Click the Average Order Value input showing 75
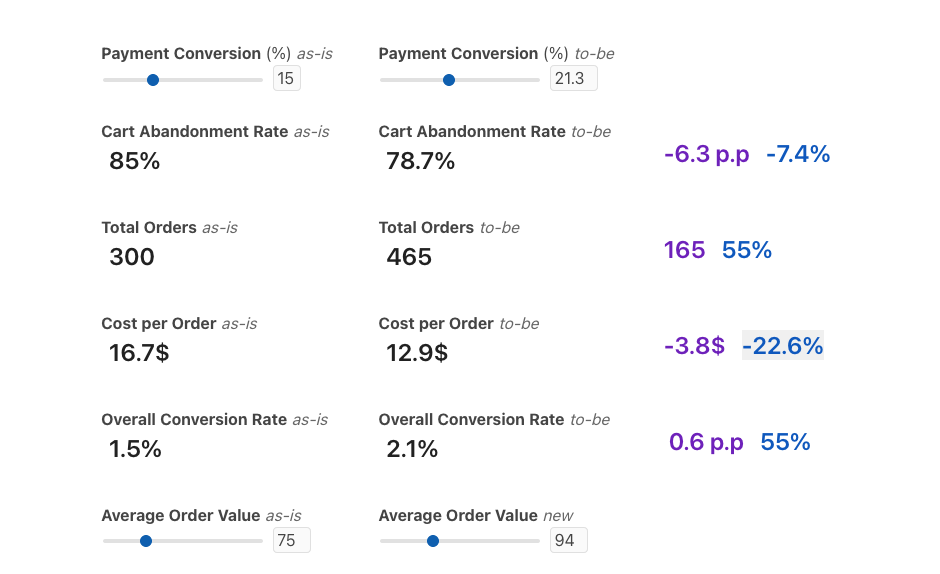The height and width of the screenshot is (574, 940). tap(291, 541)
